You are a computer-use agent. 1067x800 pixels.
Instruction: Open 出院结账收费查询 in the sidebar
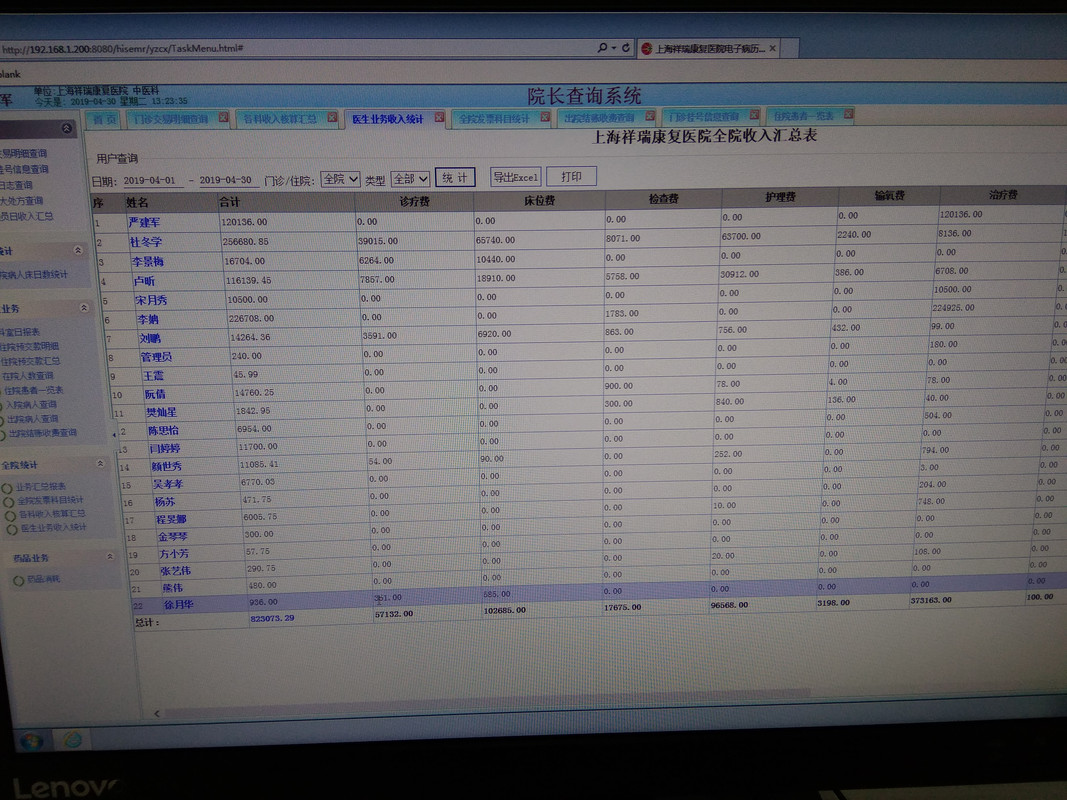[x=42, y=433]
